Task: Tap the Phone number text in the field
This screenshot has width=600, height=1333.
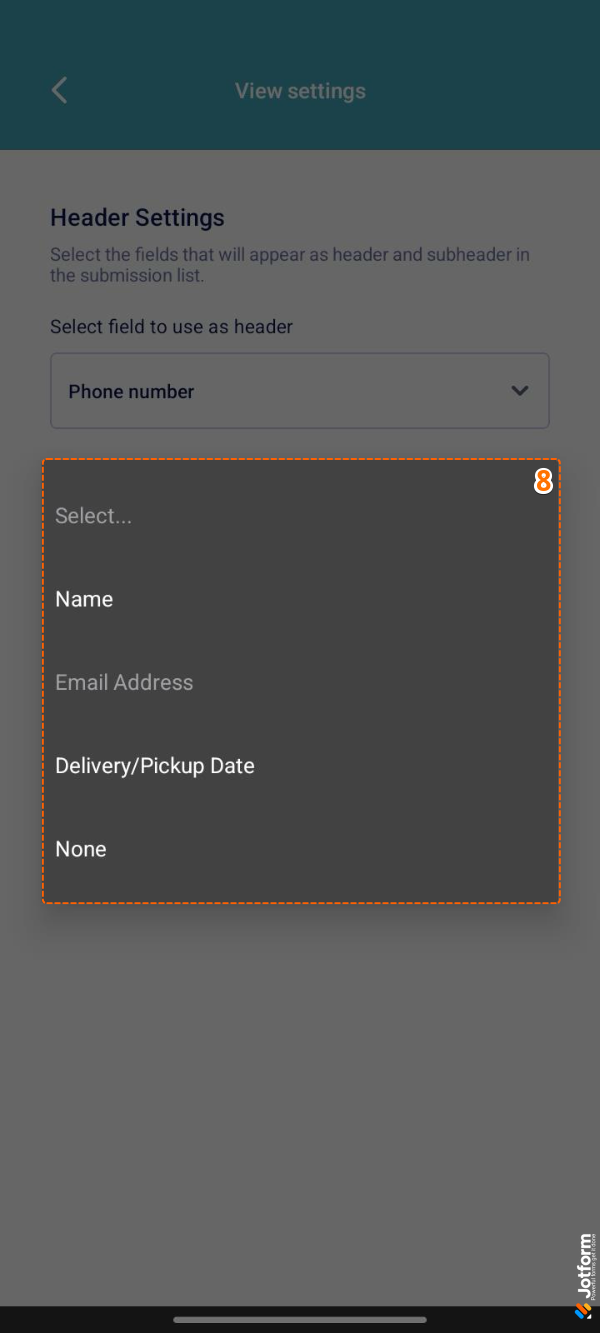Action: point(131,391)
